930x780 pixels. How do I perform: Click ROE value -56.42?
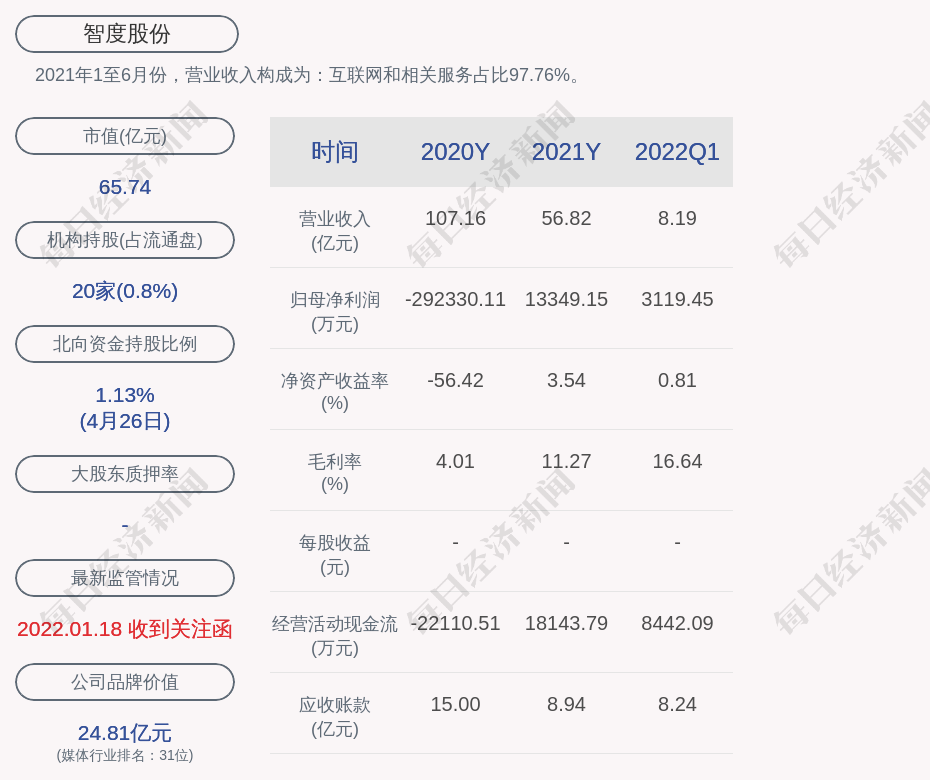(x=456, y=380)
